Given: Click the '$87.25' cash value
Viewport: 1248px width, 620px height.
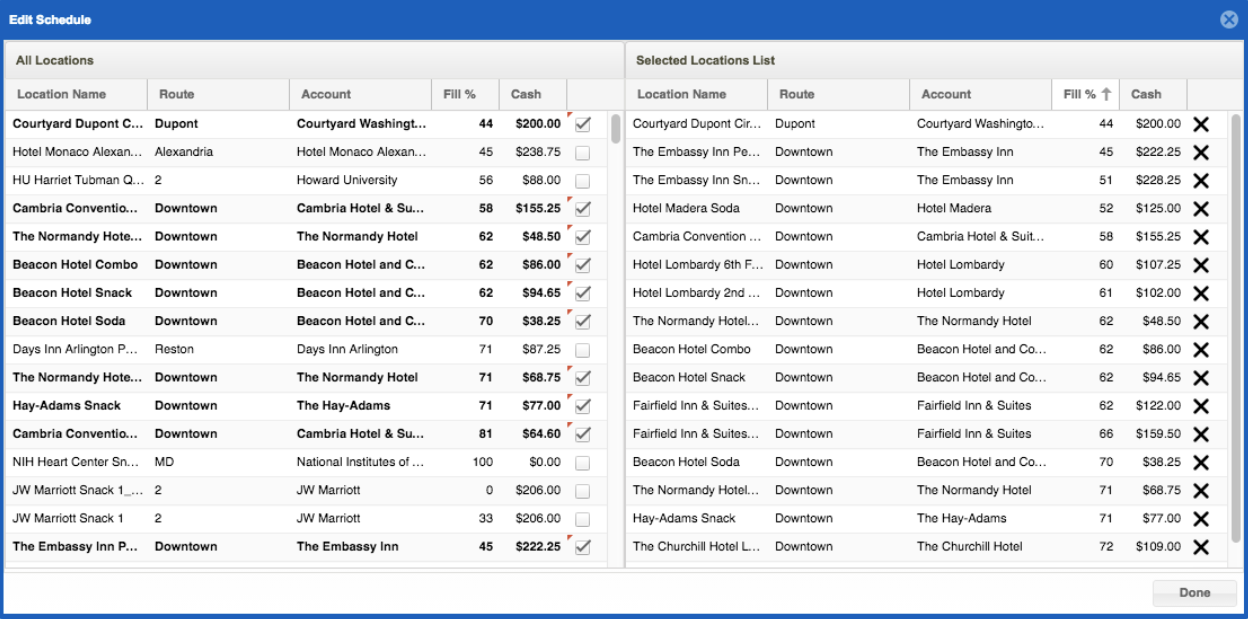Looking at the screenshot, I should click(541, 349).
